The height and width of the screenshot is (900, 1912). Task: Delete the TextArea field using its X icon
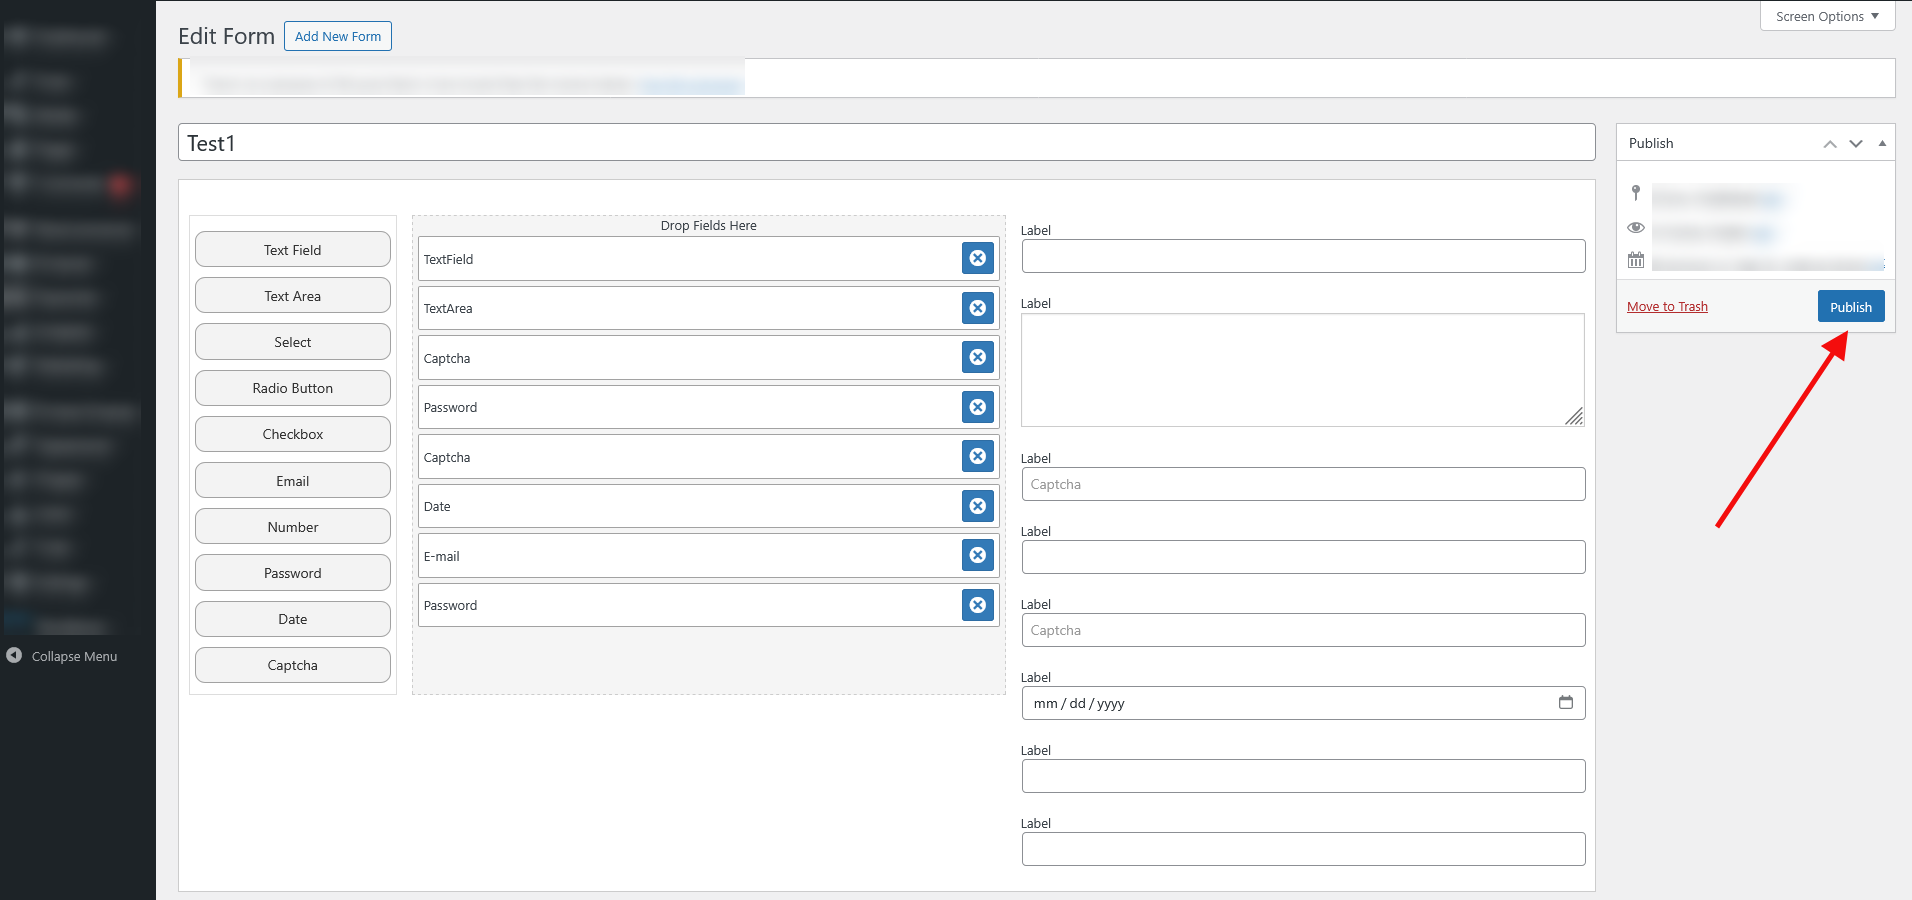pyautogui.click(x=977, y=308)
